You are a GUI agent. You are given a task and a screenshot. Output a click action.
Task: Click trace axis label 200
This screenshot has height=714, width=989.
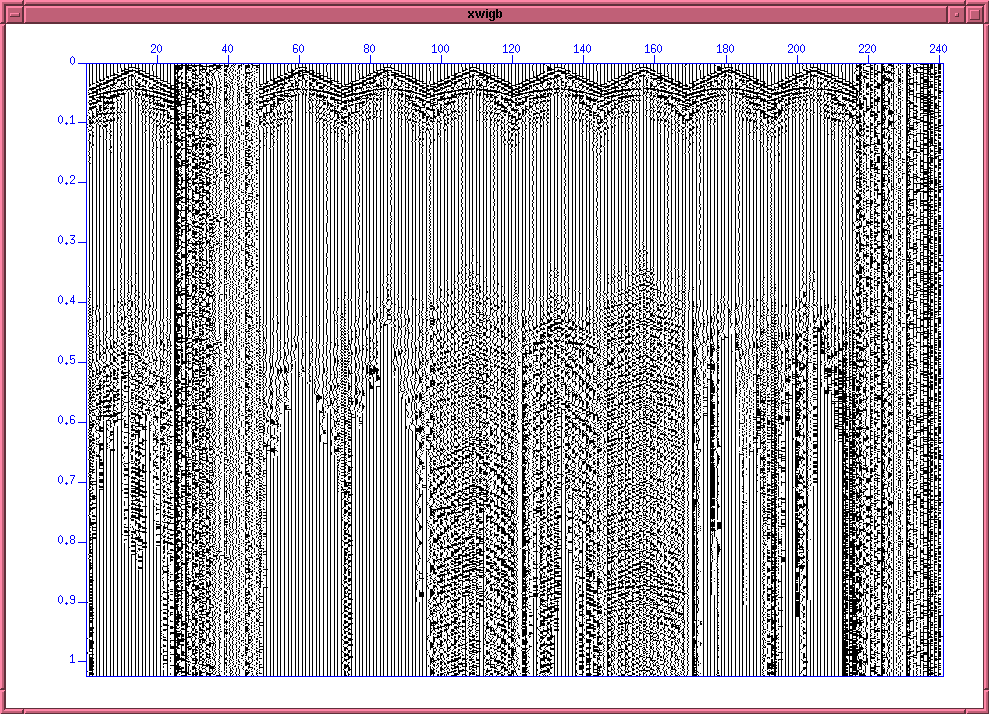point(796,48)
